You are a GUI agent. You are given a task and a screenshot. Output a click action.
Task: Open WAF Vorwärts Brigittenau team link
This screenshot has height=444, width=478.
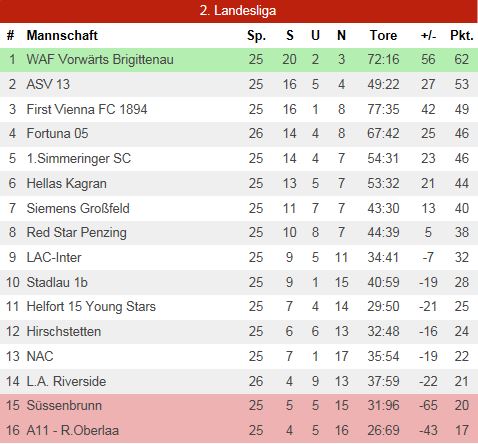100,59
